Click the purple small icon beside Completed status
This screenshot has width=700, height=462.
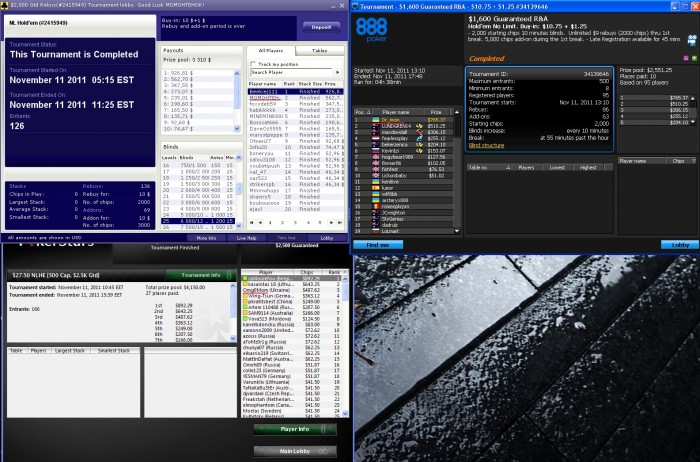(686, 58)
